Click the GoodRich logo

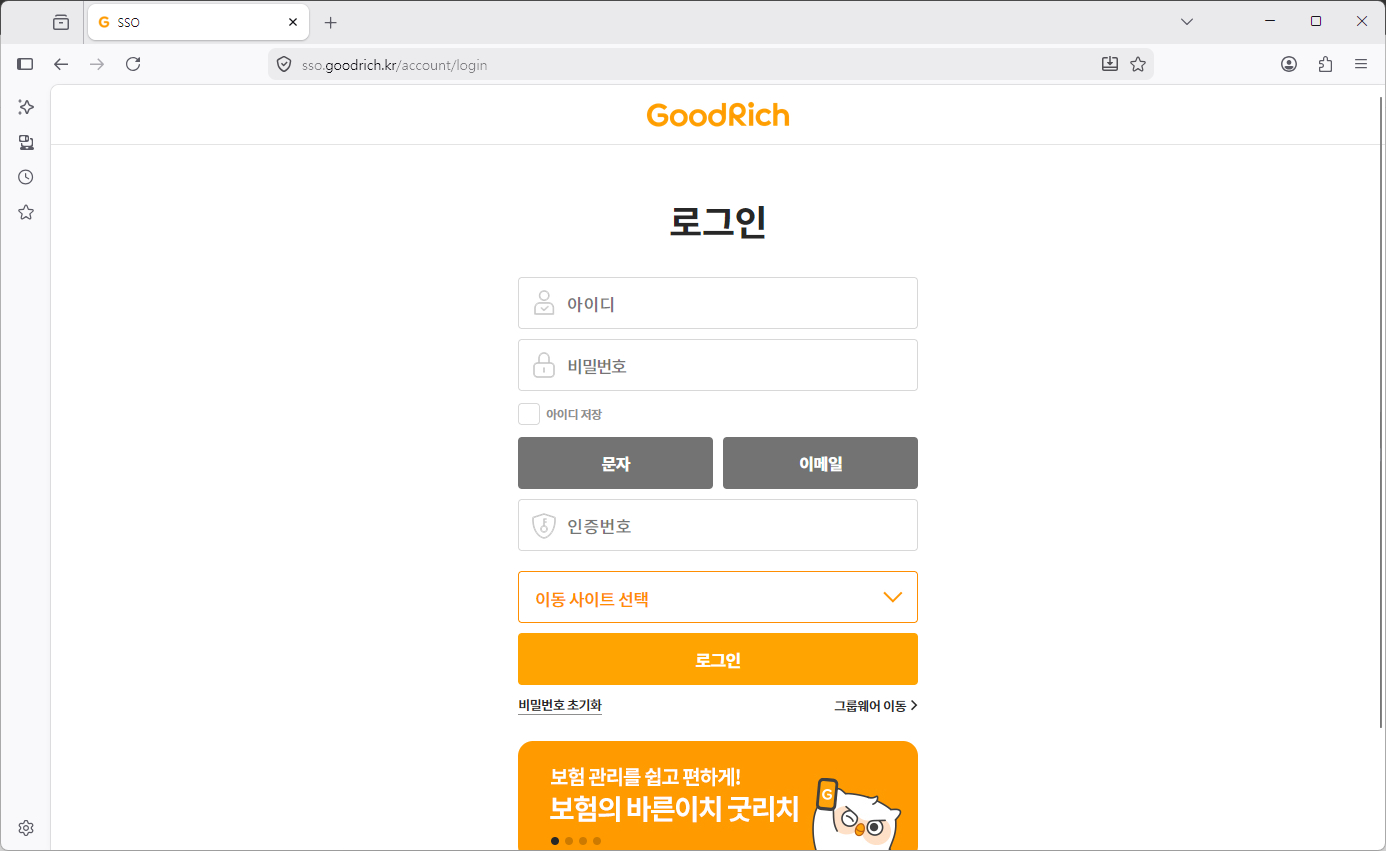point(718,115)
